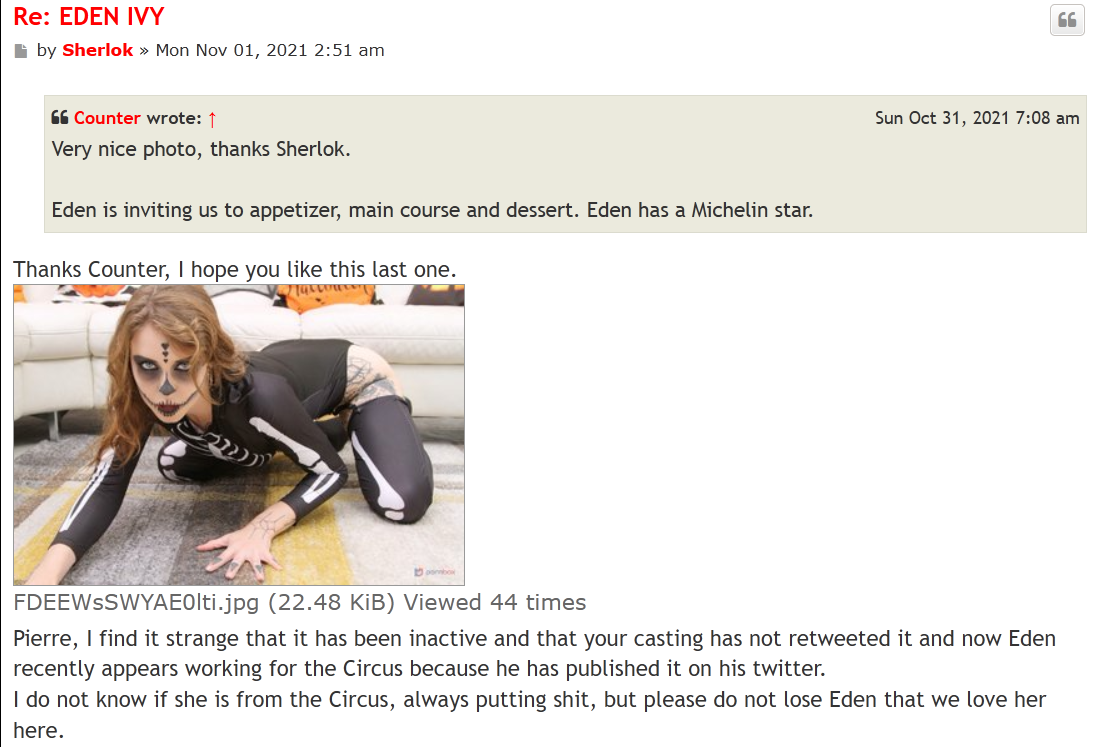This screenshot has width=1102, height=747.
Task: Click the line starting 'I do not know if she'
Action: tap(530, 699)
